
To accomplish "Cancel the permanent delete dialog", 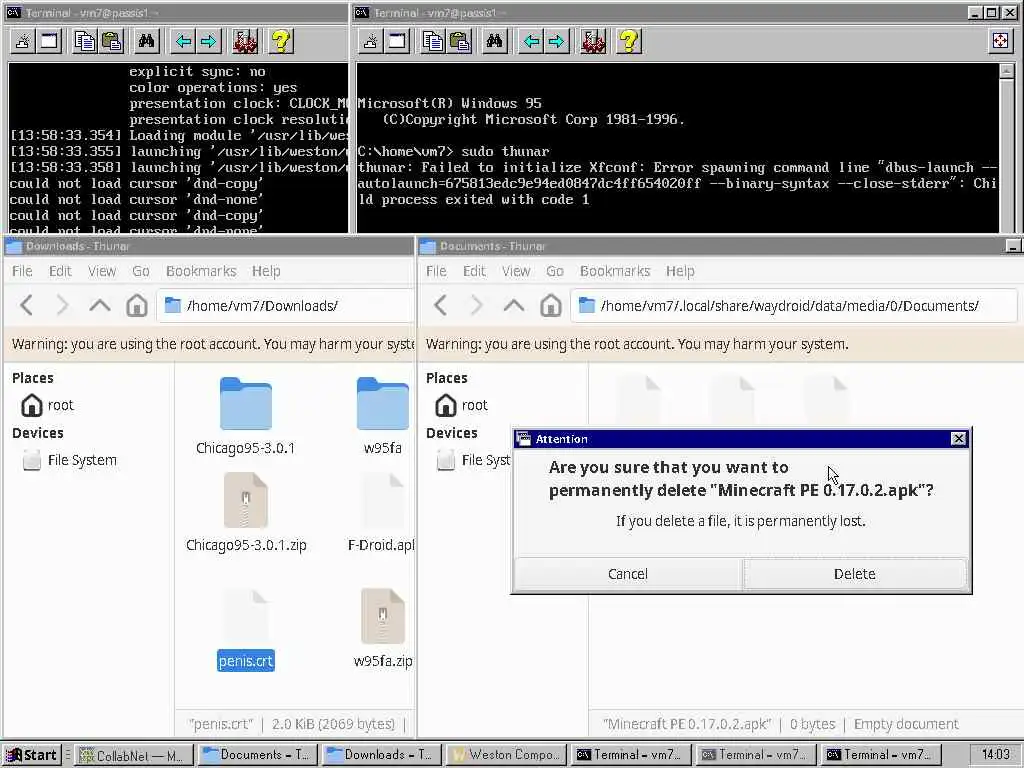I will [x=628, y=574].
